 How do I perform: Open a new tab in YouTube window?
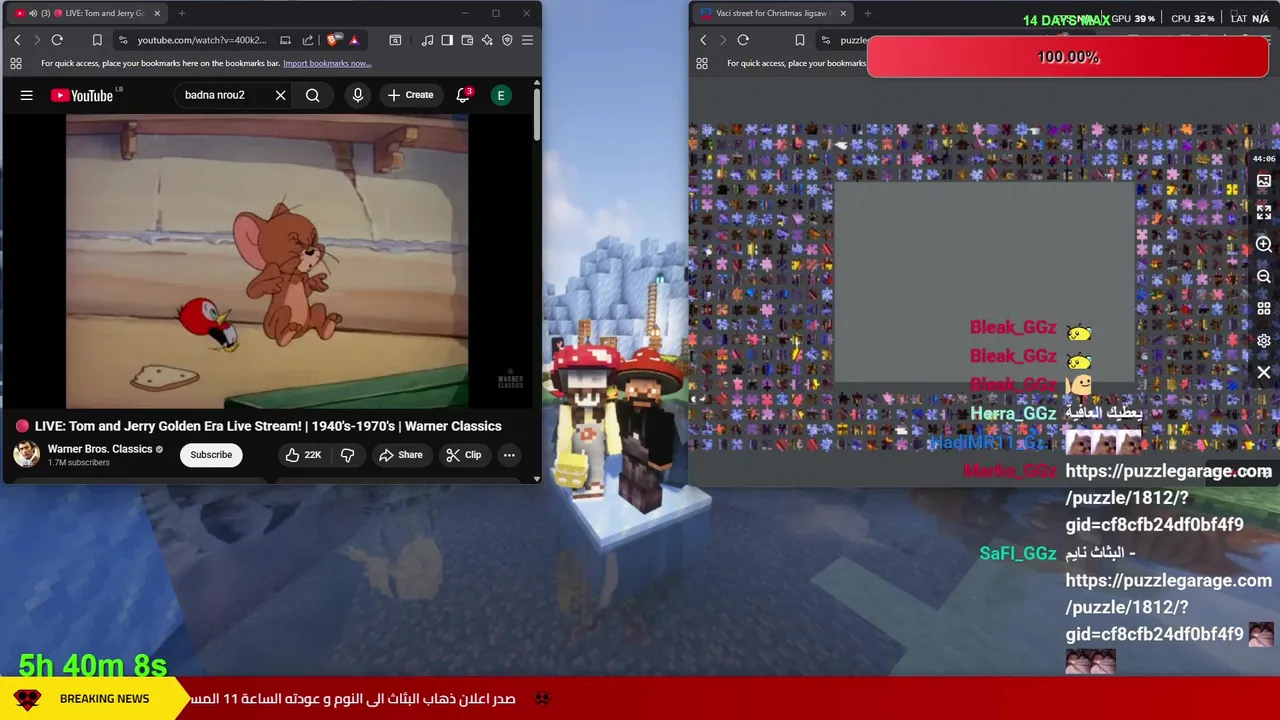tap(182, 13)
